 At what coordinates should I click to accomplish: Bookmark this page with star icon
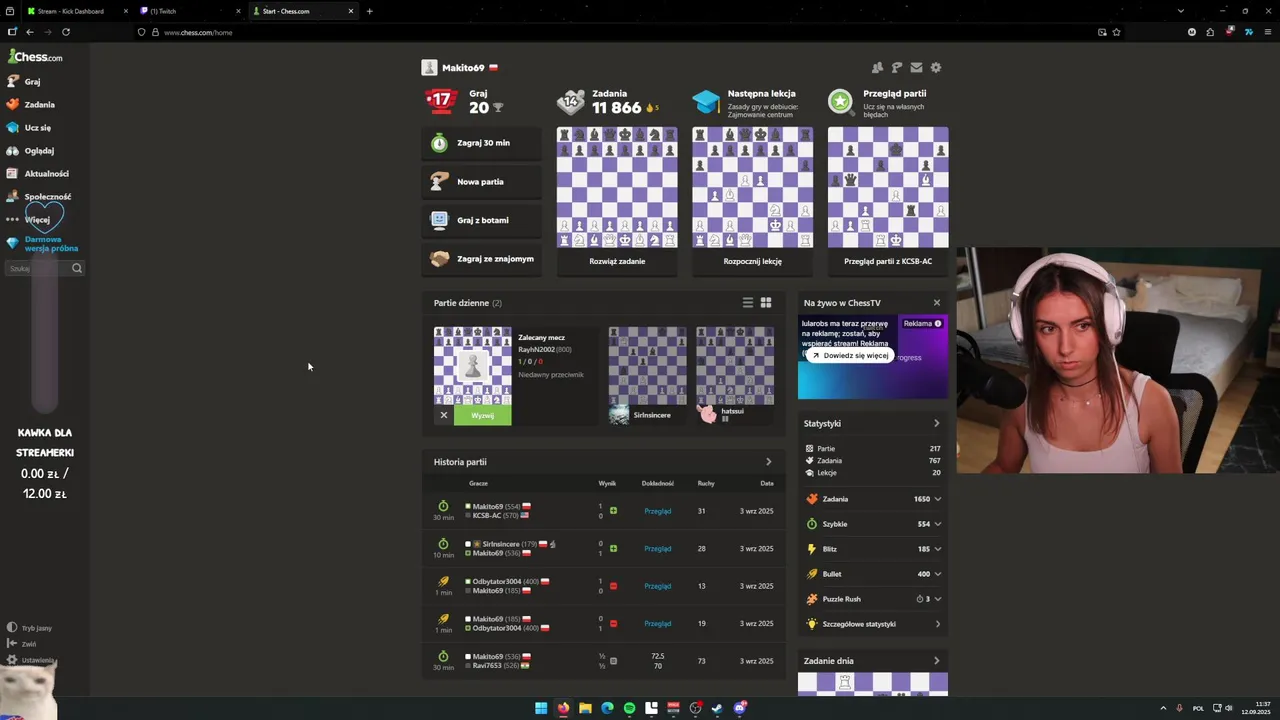[x=1116, y=32]
